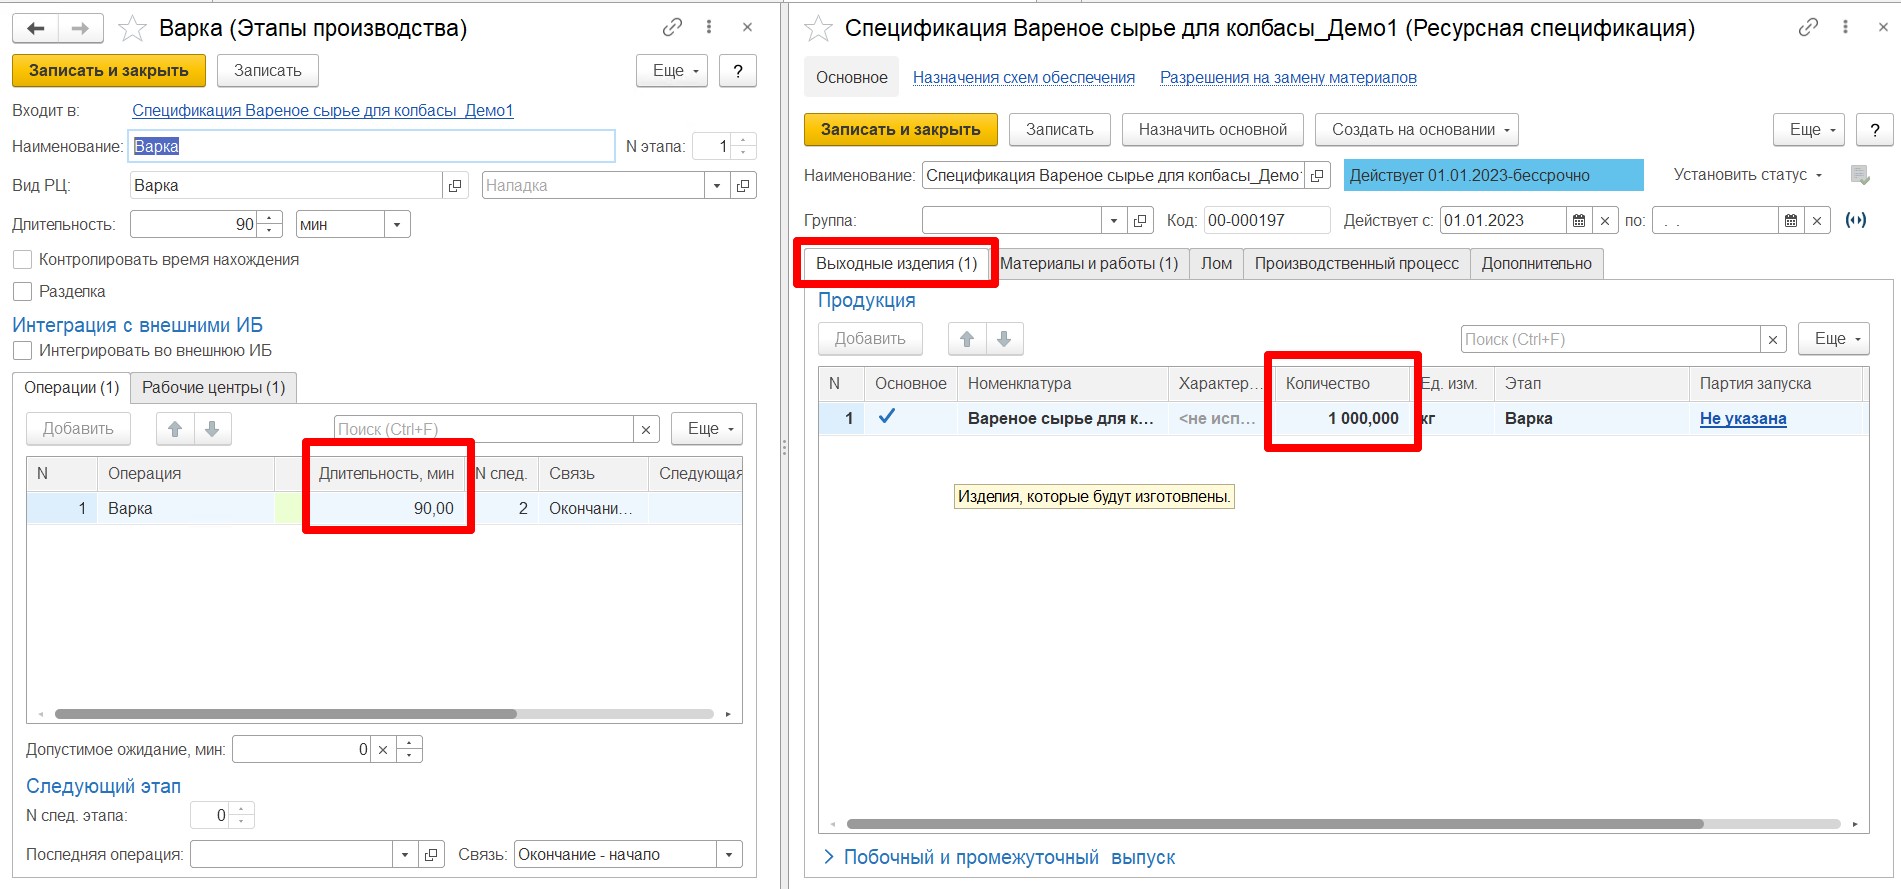Copy link icon in specification window header
The height and width of the screenshot is (889, 1901).
1808,28
